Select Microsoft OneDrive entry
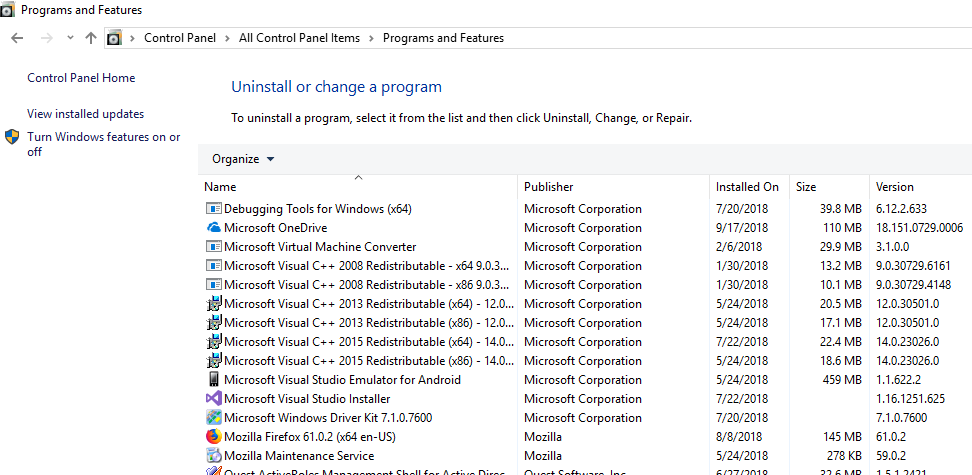Viewport: 972px width, 475px height. pos(276,228)
